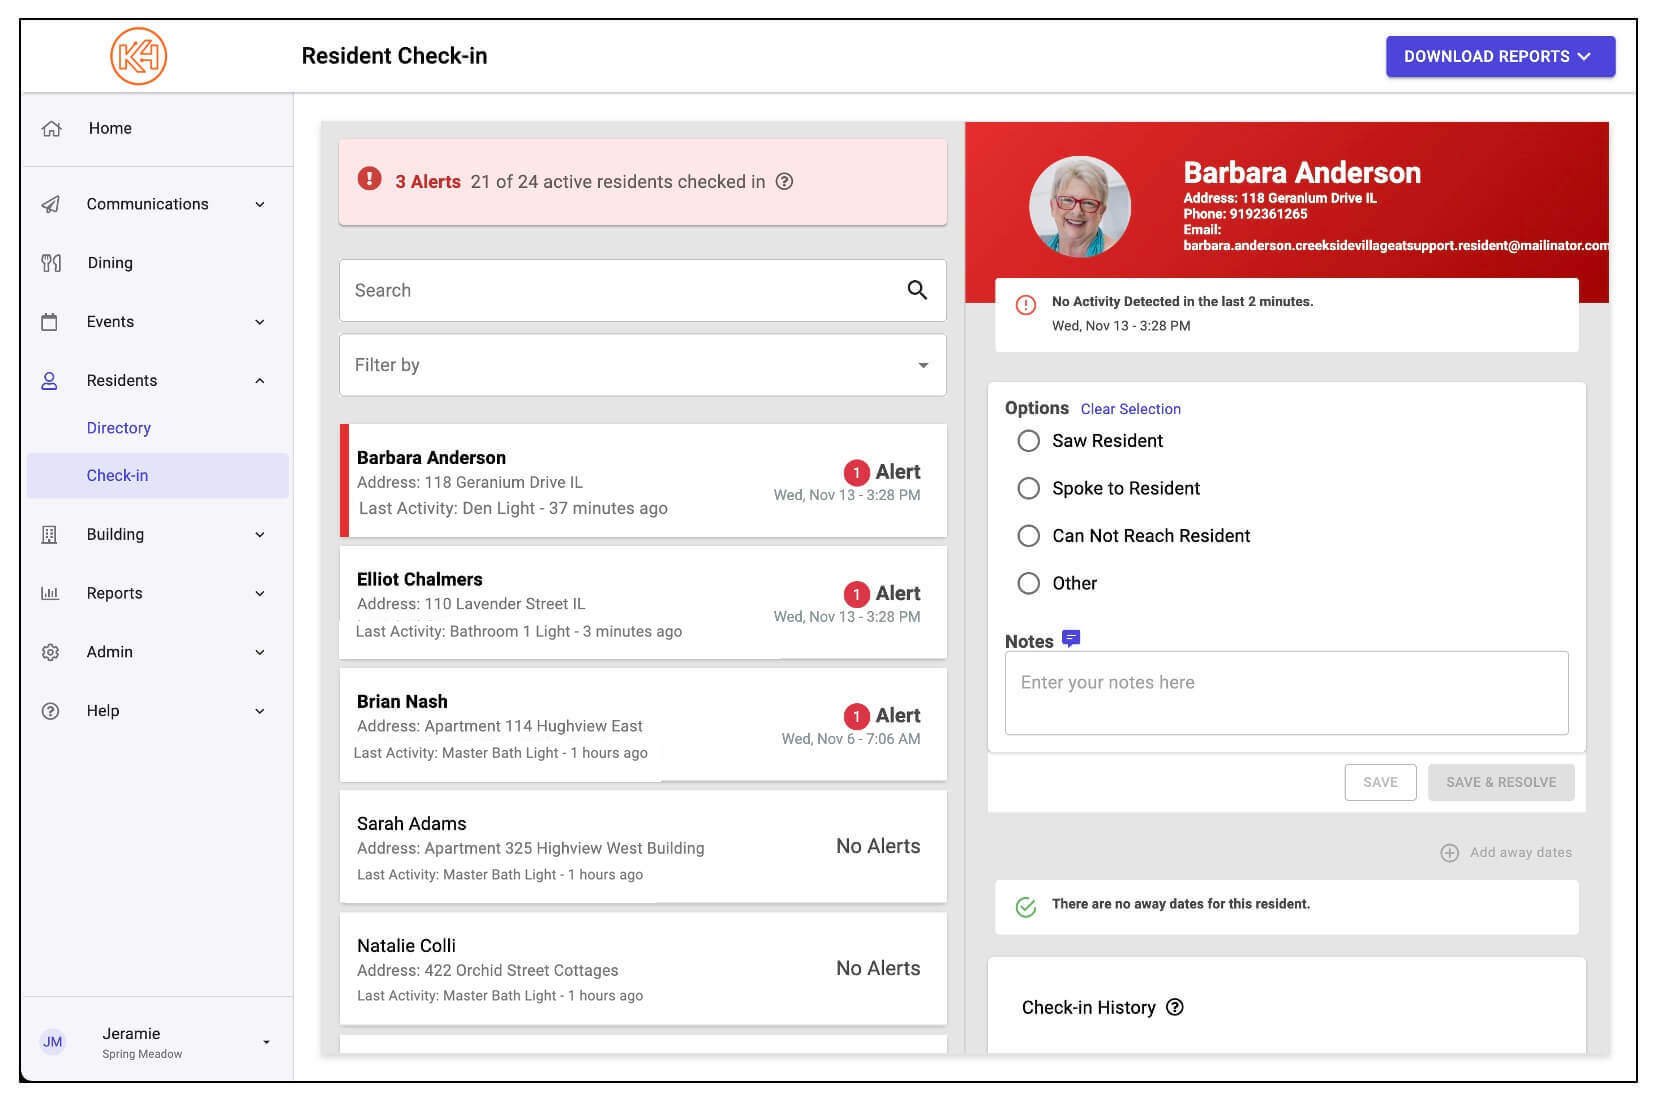Screen dimensions: 1658x1102
Task: Choose the Other check-in option
Action: 1028,583
